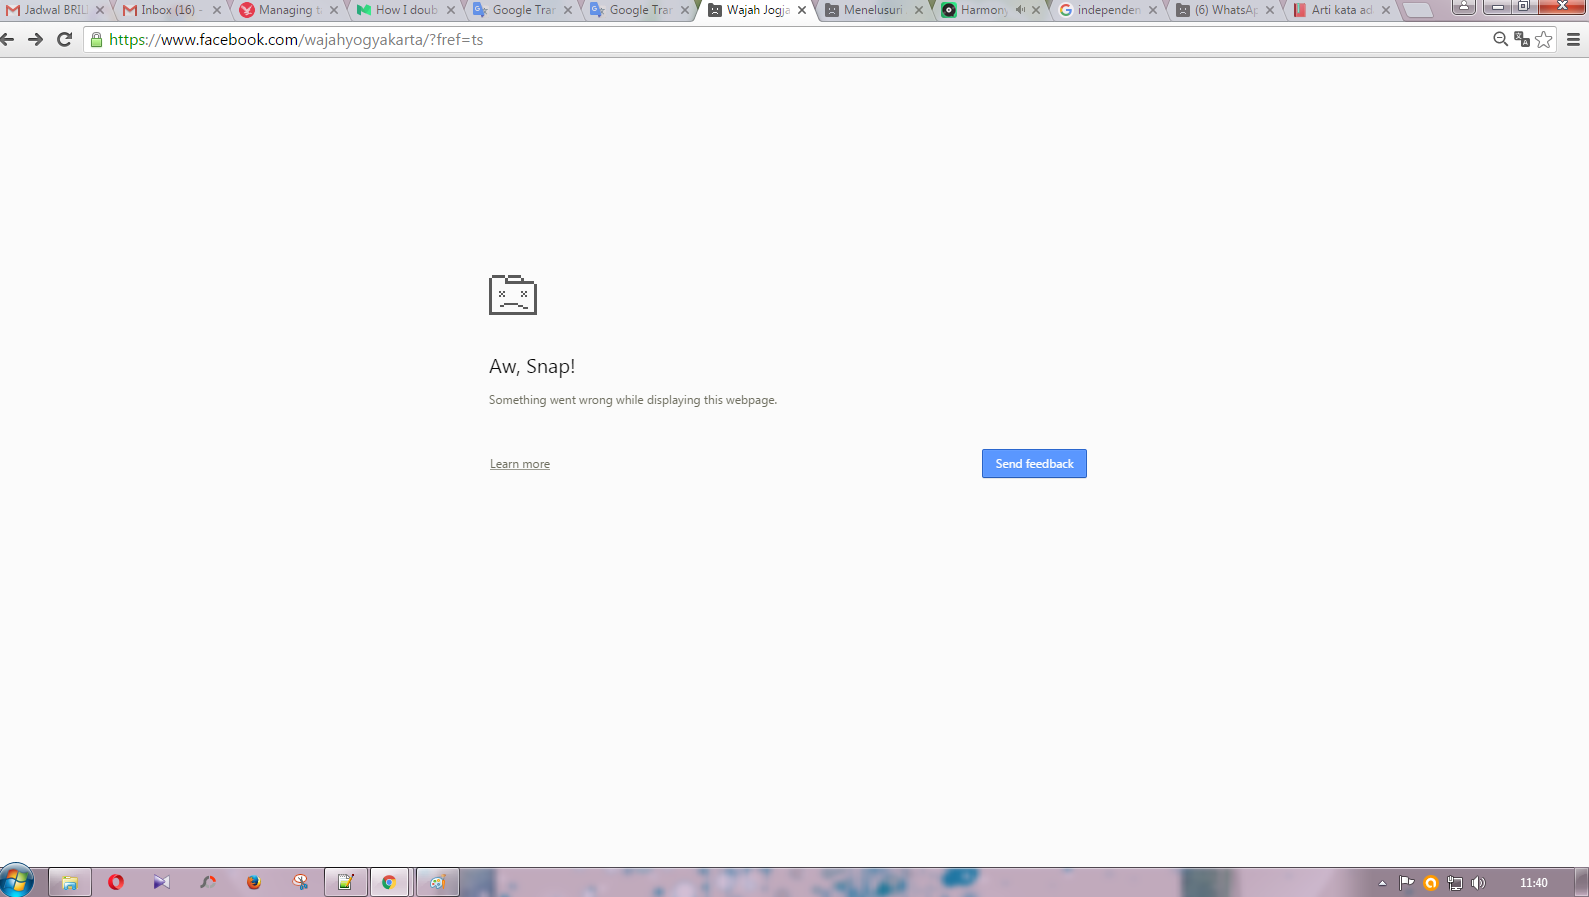Screen dimensions: 1589x897
Task: Close the Wajah Jogja tab
Action: coord(802,10)
